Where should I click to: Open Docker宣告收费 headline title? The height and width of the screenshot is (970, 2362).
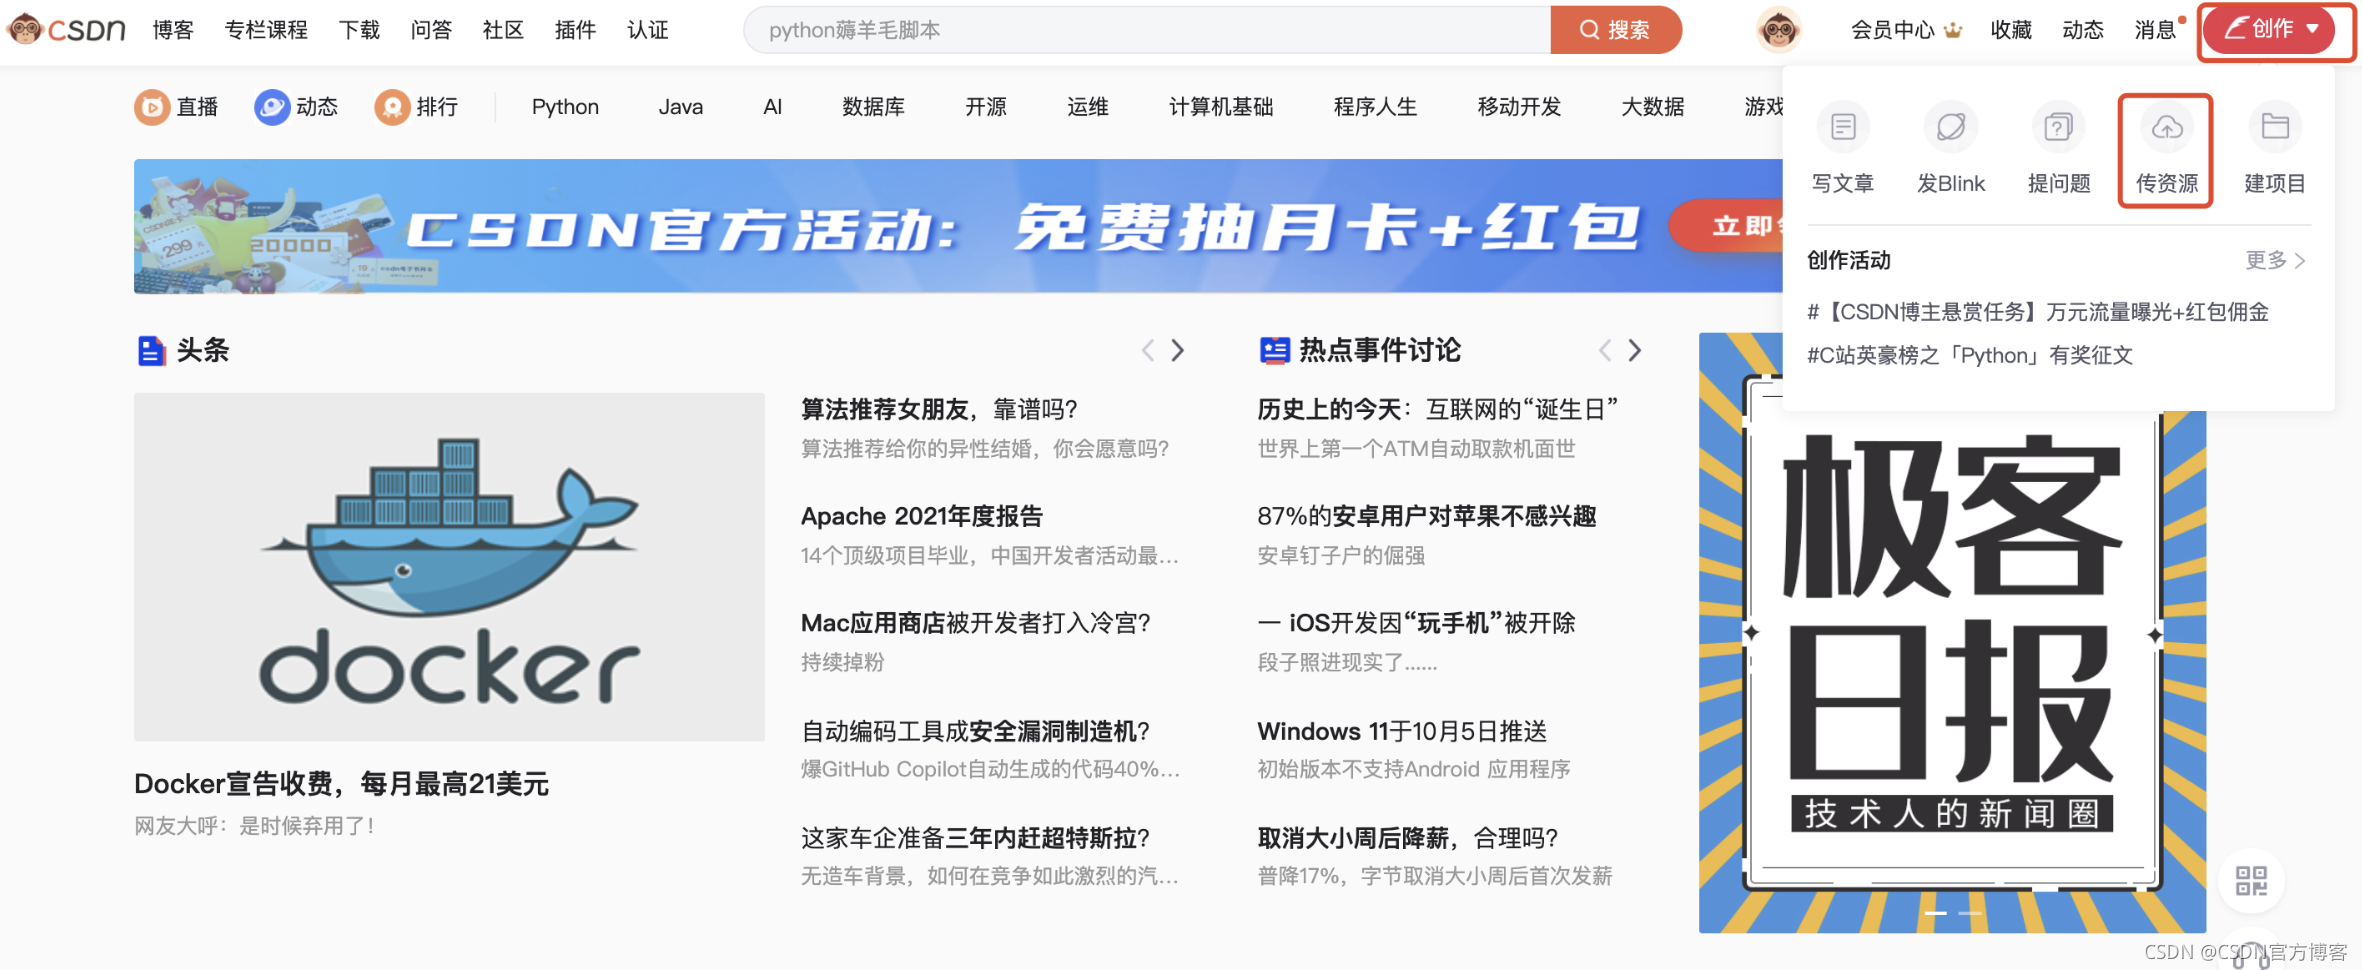click(341, 784)
